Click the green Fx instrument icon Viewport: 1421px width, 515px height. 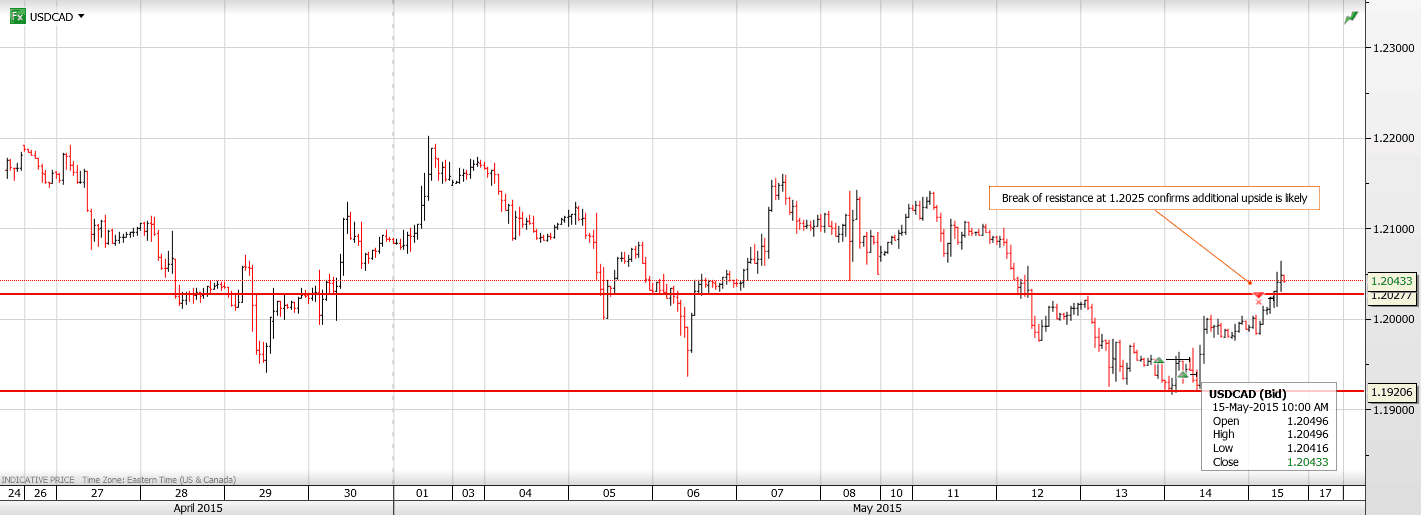pos(18,17)
